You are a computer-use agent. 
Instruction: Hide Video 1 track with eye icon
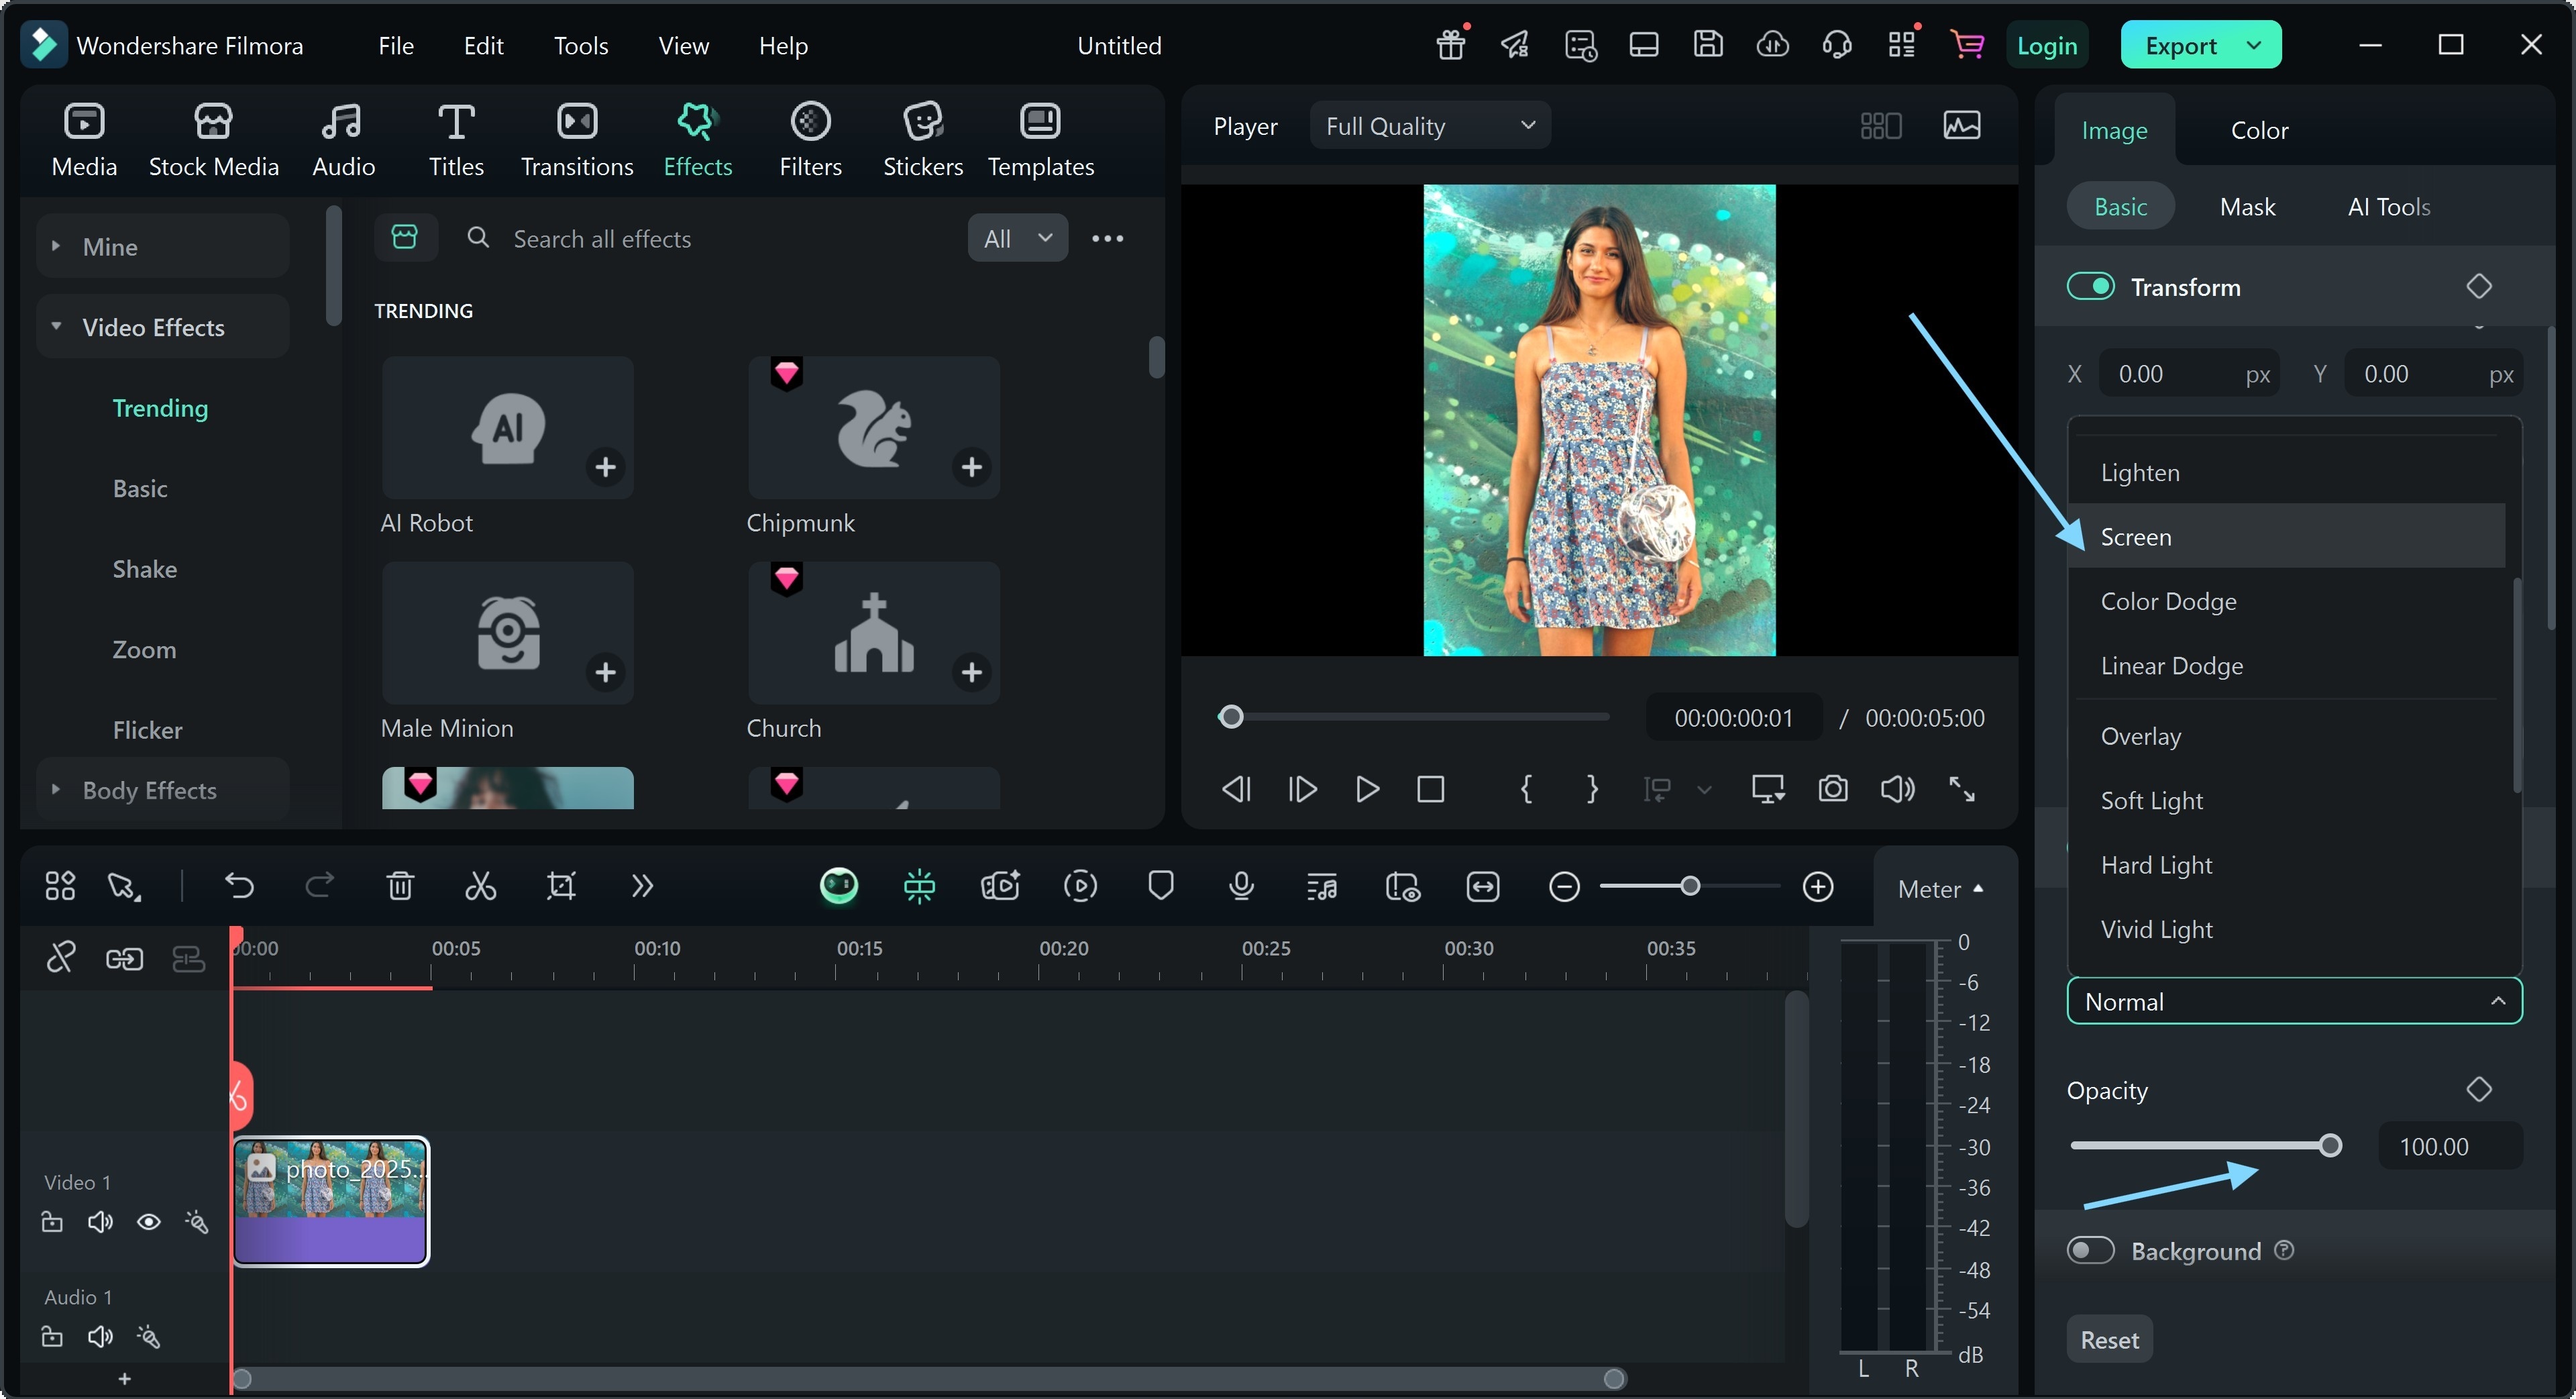click(x=149, y=1222)
